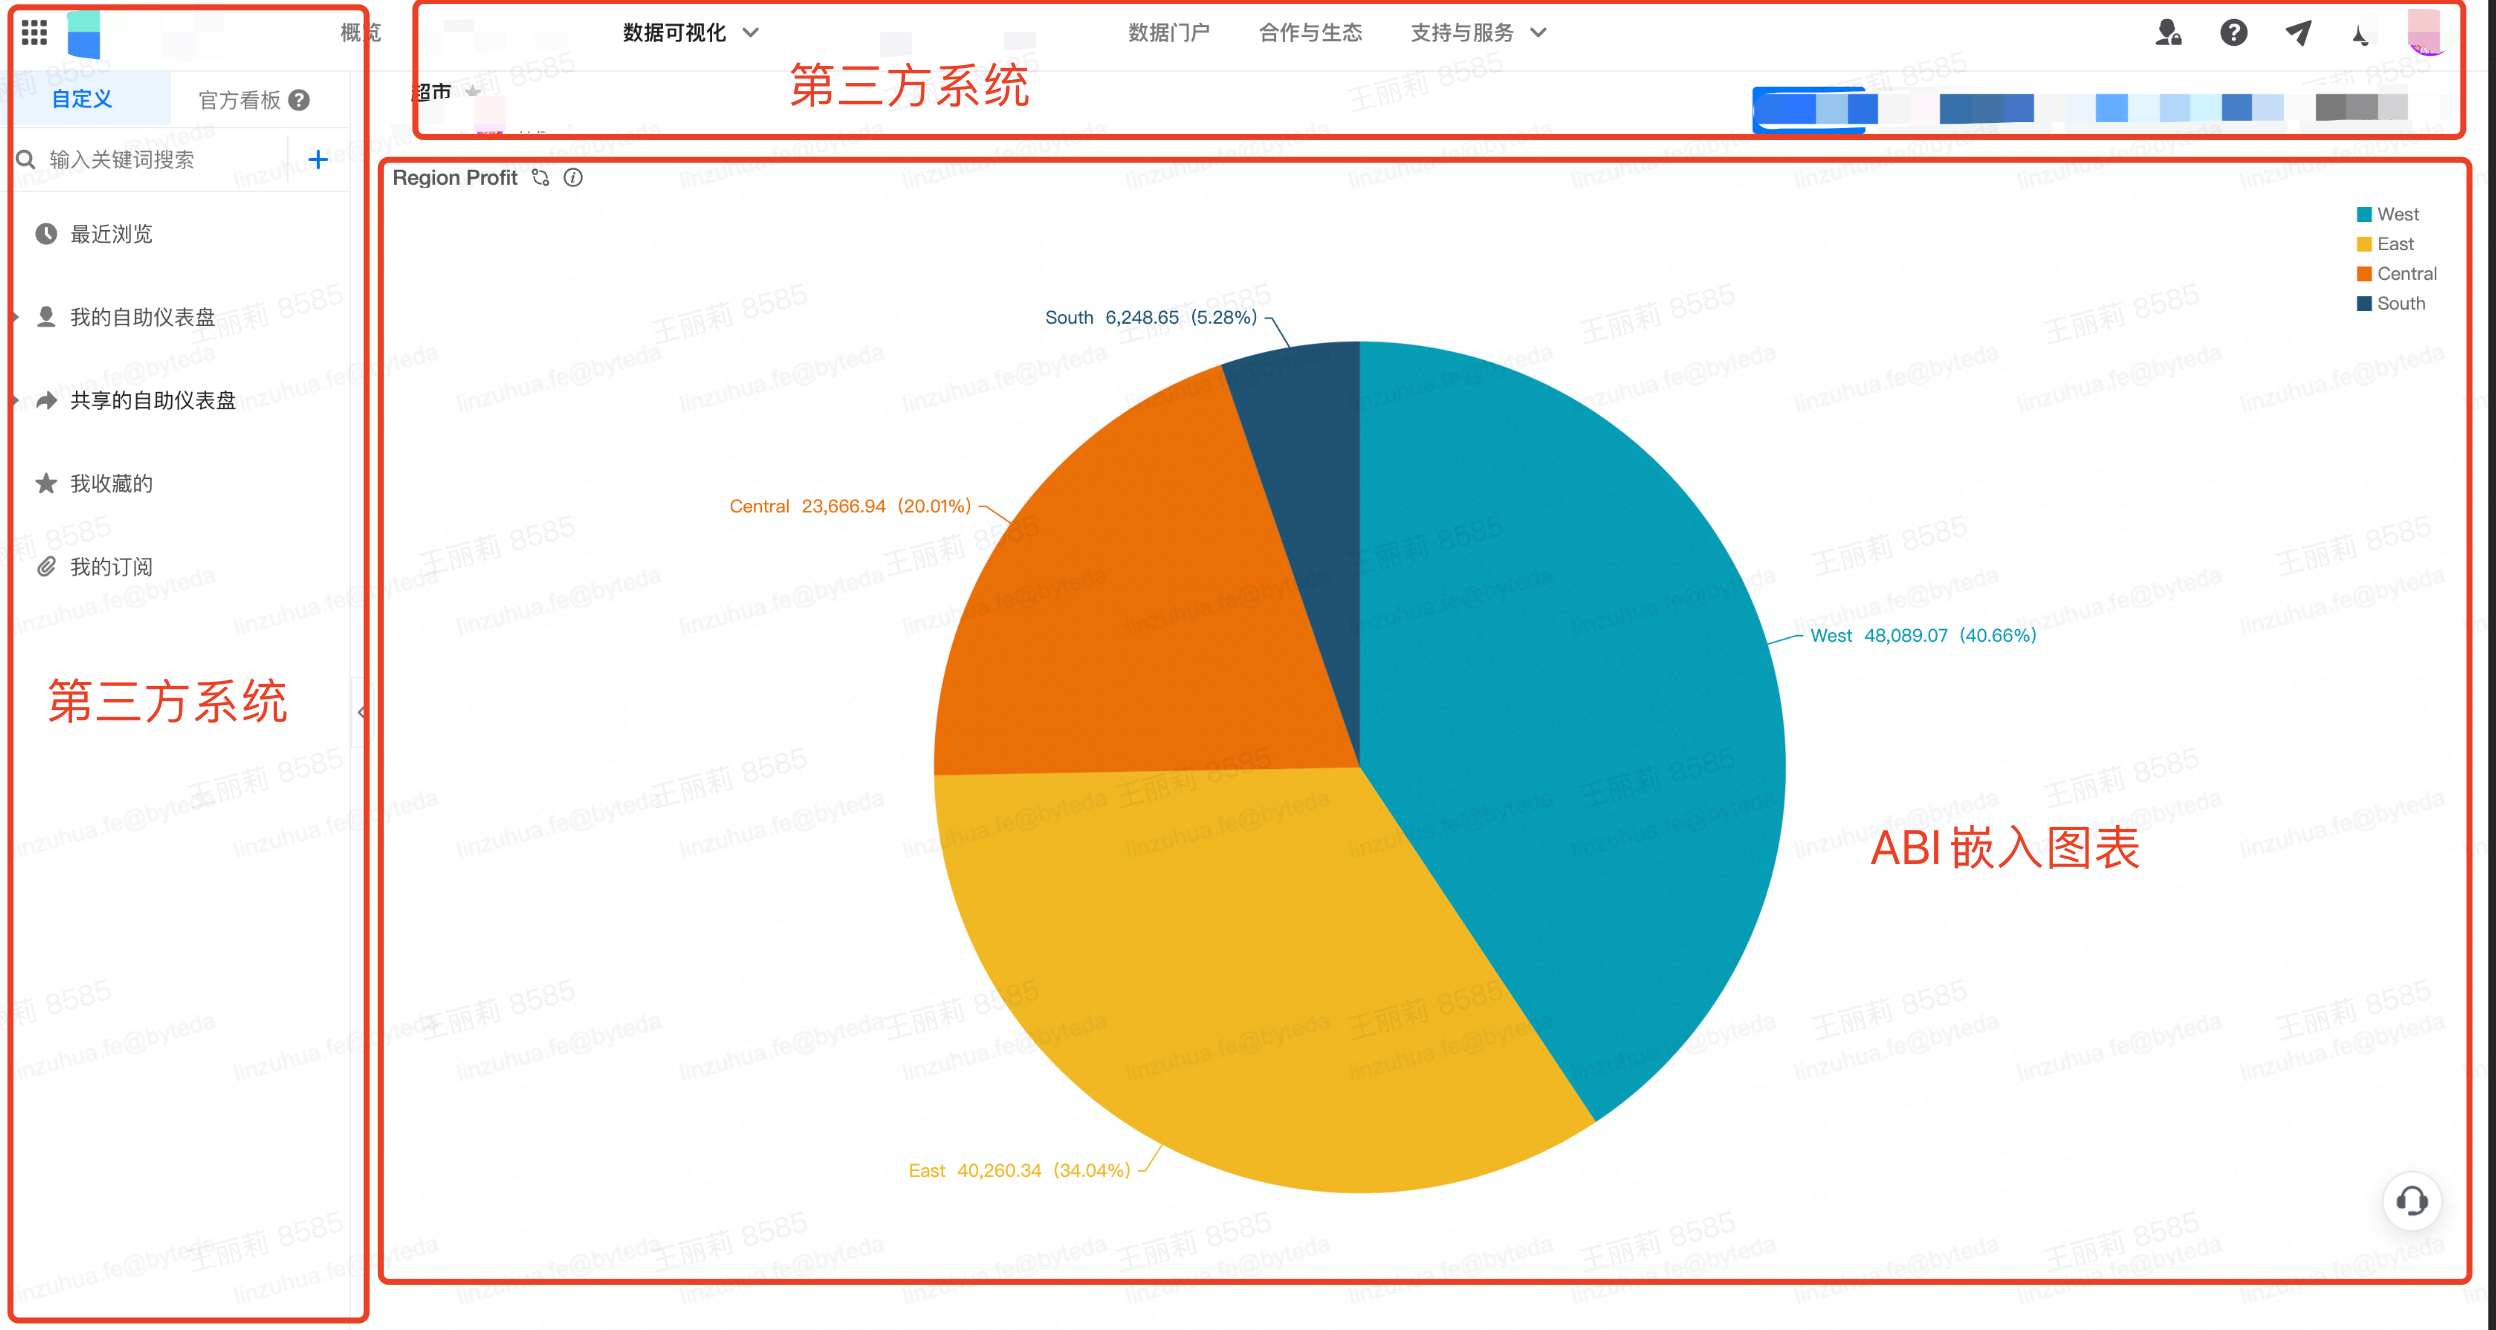Click the product logo icon
This screenshot has height=1330, width=2496.
pos(84,34)
